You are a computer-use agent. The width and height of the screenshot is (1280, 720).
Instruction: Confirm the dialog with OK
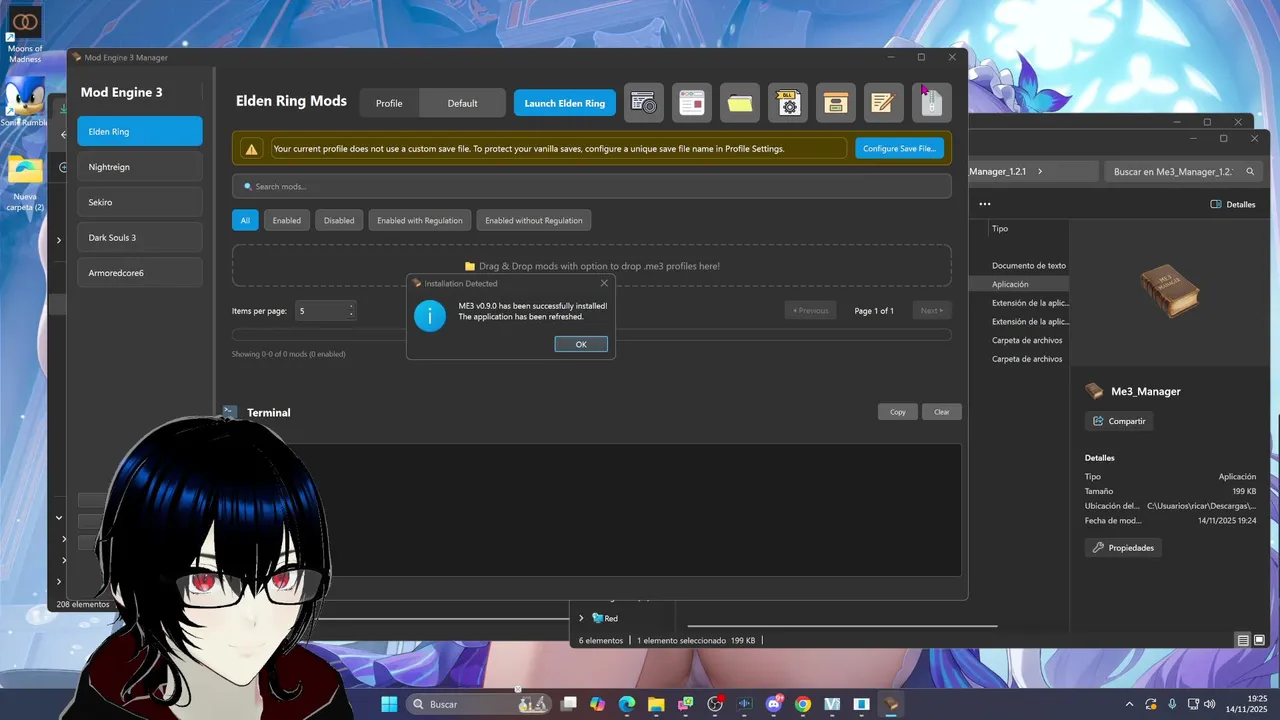[x=581, y=344]
